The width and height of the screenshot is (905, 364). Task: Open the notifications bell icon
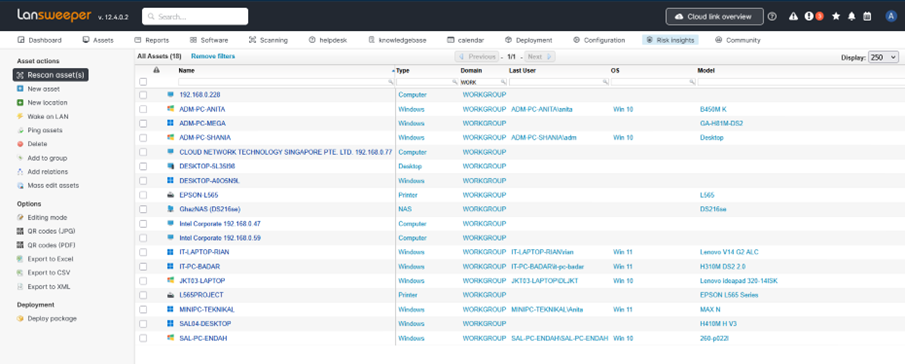click(851, 17)
